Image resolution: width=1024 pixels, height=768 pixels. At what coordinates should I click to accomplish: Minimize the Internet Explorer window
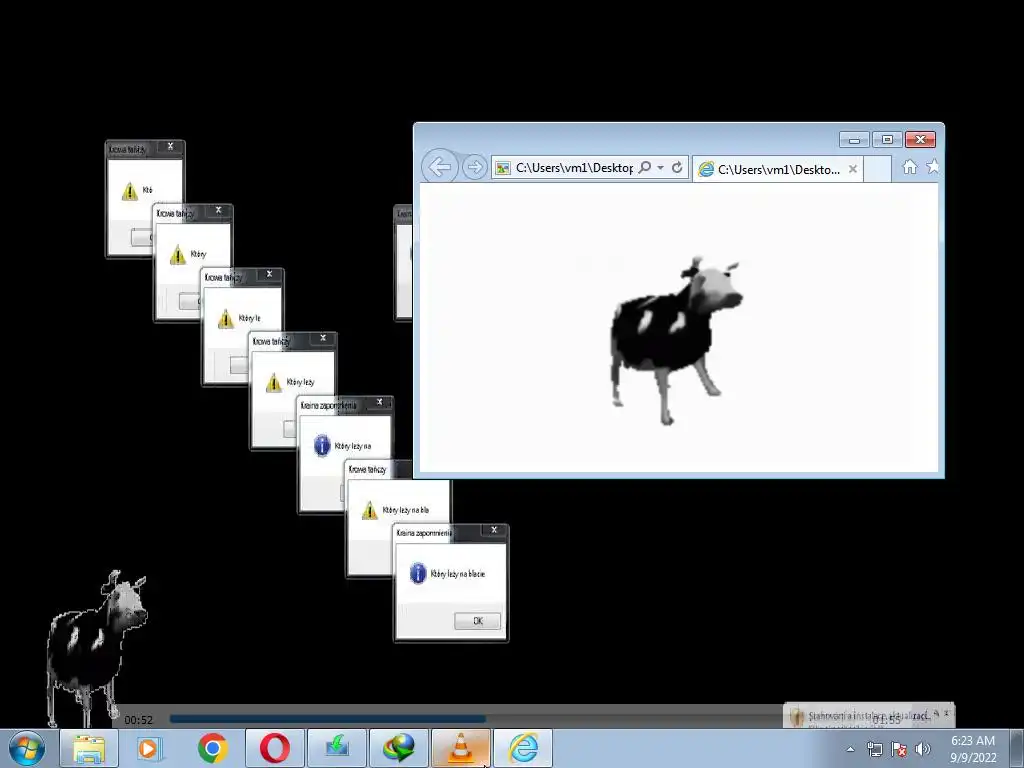[854, 140]
